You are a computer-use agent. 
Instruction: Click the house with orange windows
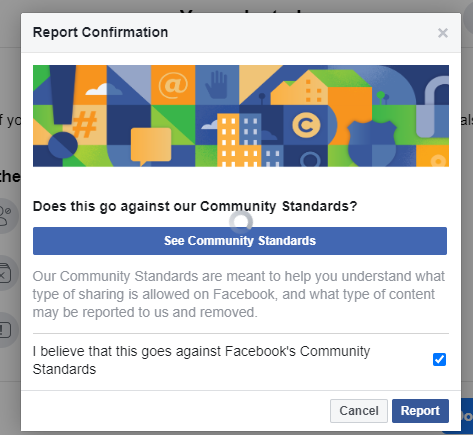[299, 88]
